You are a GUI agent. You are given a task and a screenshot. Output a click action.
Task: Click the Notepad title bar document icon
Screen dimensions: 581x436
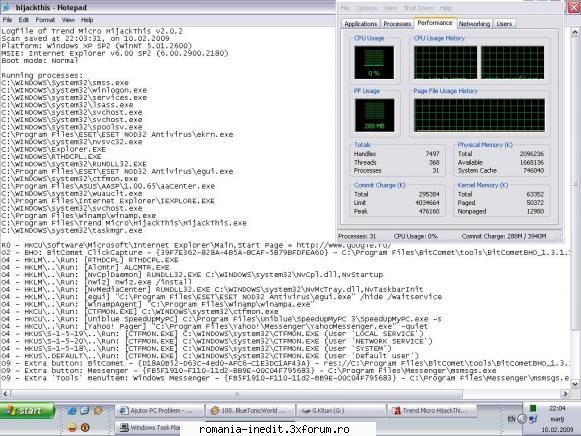pos(6,7)
